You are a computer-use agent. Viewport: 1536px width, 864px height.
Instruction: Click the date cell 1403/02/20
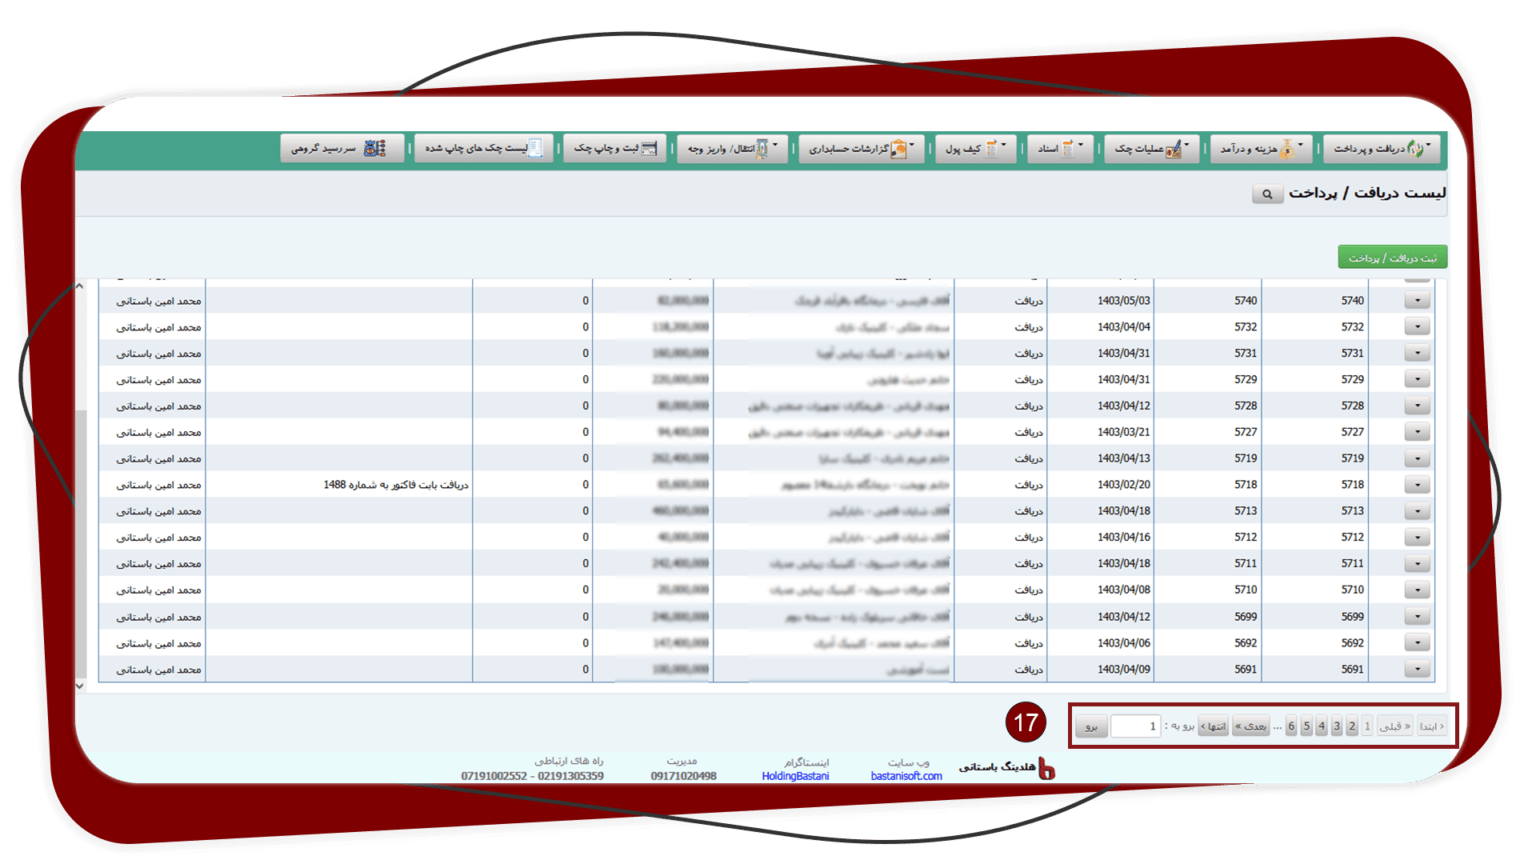1123,485
